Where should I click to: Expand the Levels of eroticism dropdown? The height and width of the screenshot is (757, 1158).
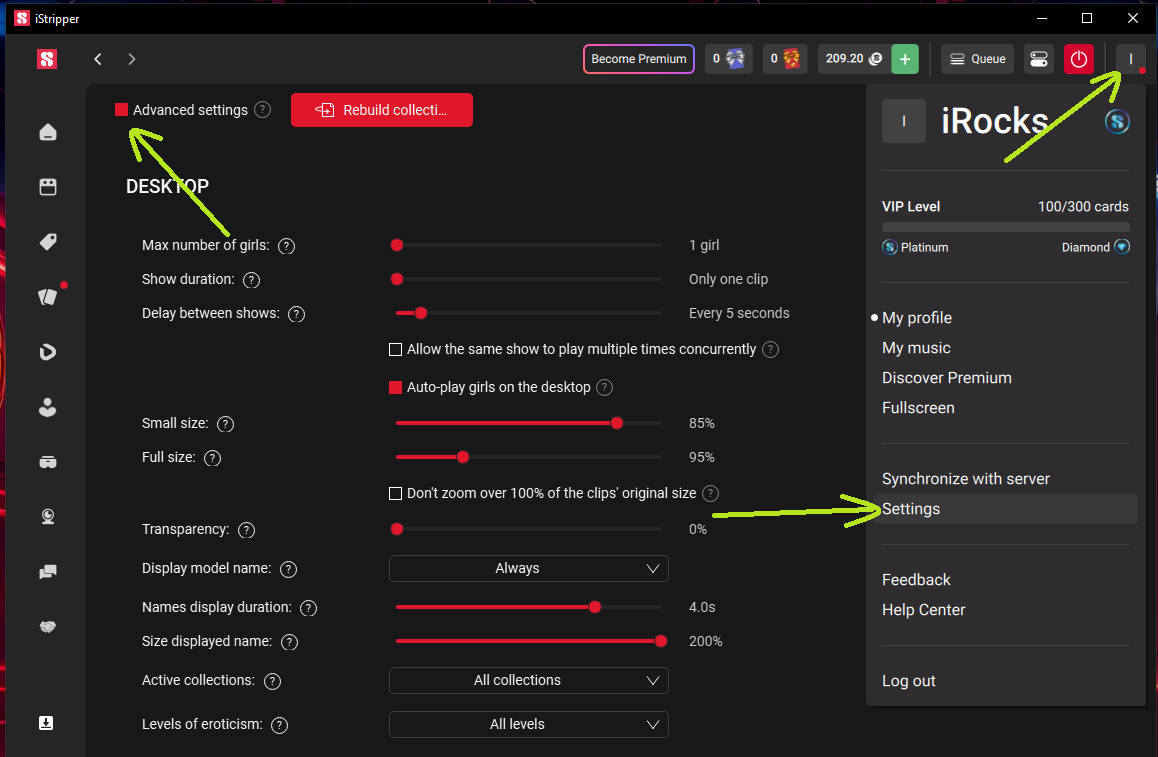(528, 724)
